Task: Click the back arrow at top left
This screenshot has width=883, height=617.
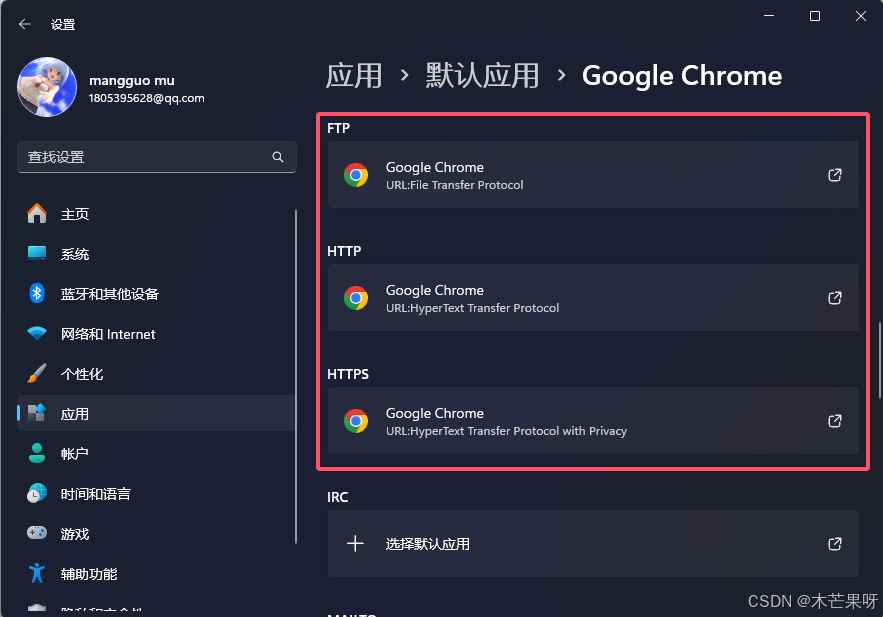Action: click(x=24, y=23)
